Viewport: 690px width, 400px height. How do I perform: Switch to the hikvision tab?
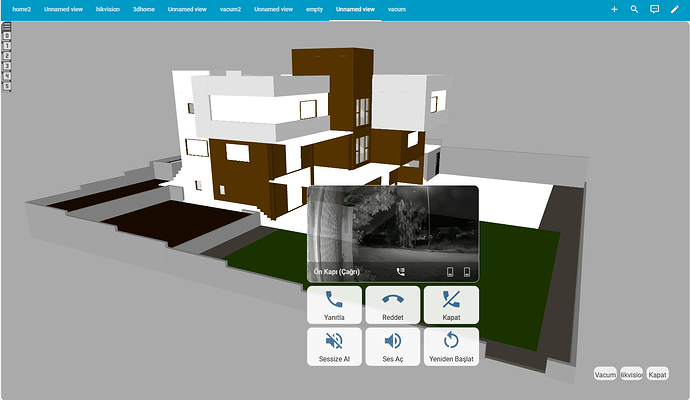[108, 9]
